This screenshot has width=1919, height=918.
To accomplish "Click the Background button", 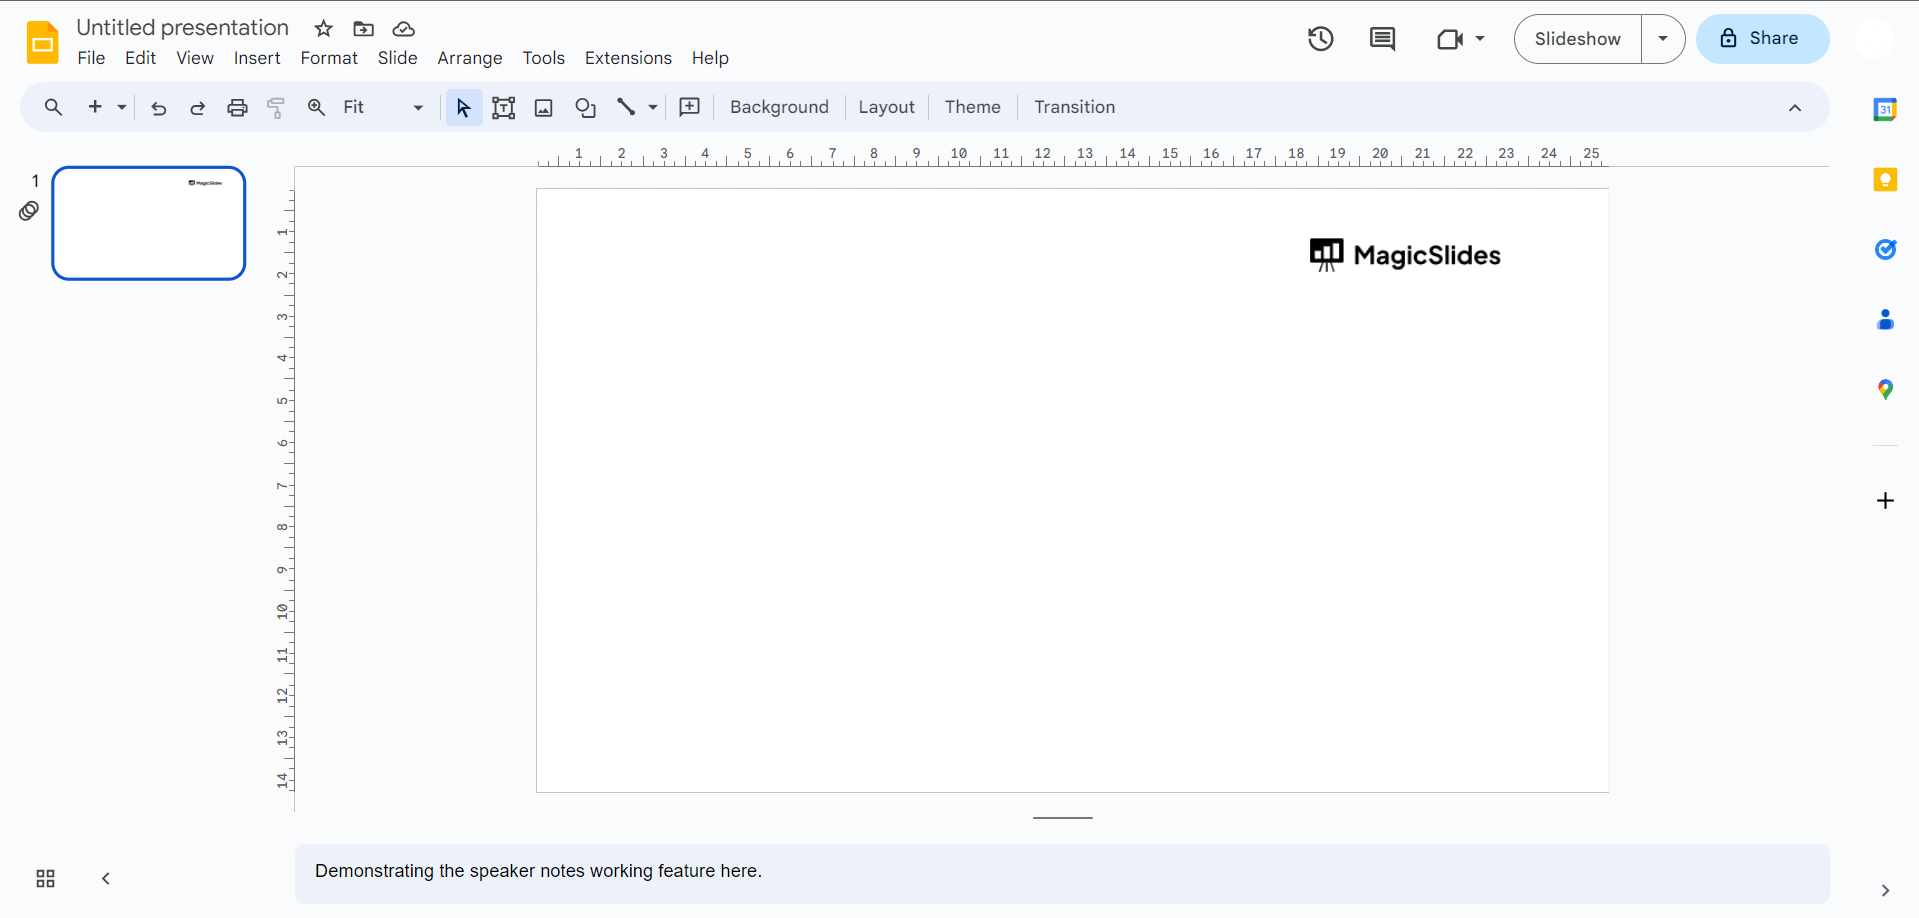I will click(x=779, y=107).
